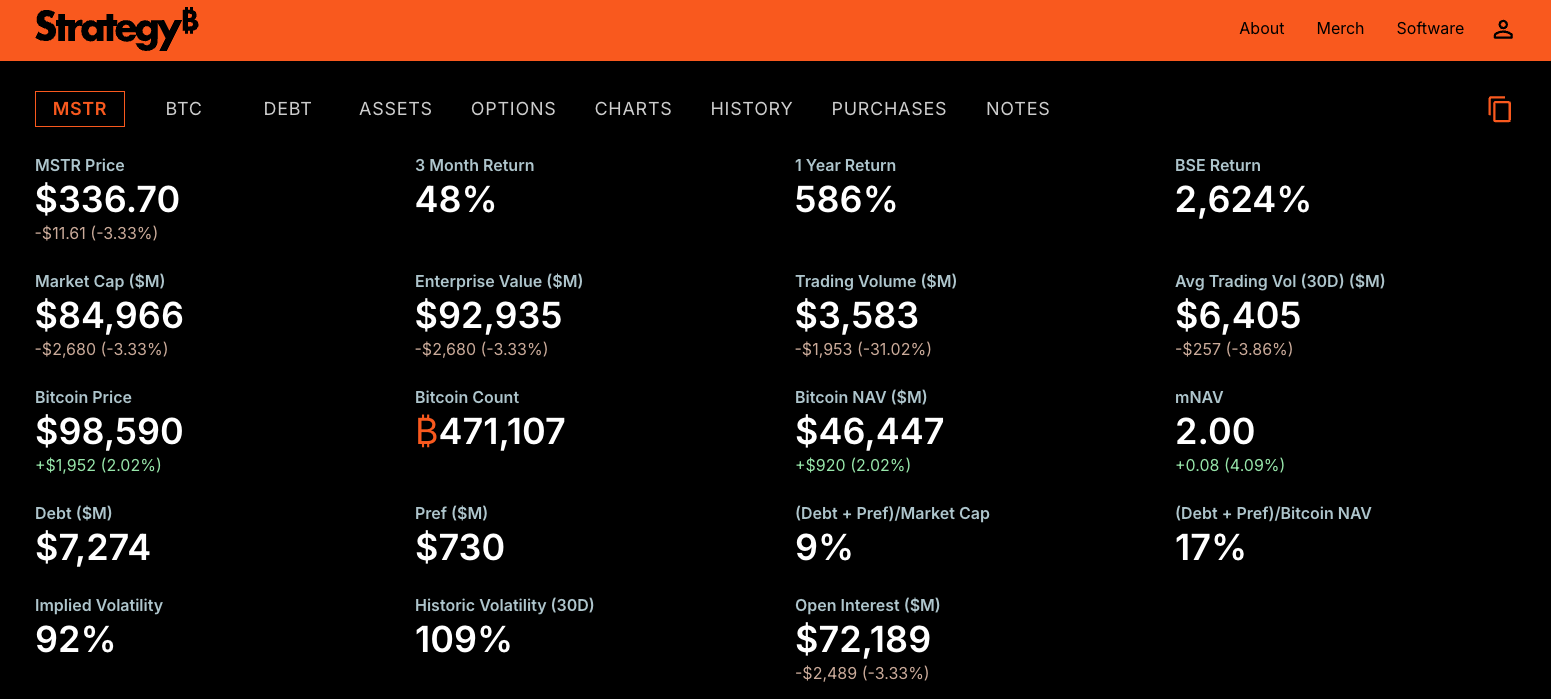This screenshot has width=1551, height=699.
Task: Go to the ASSETS tab
Action: click(x=396, y=109)
